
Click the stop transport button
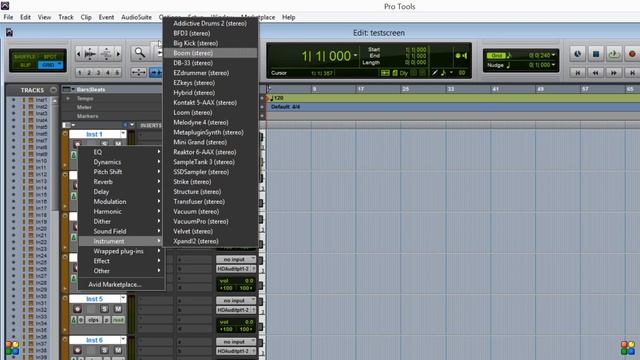pos(596,54)
